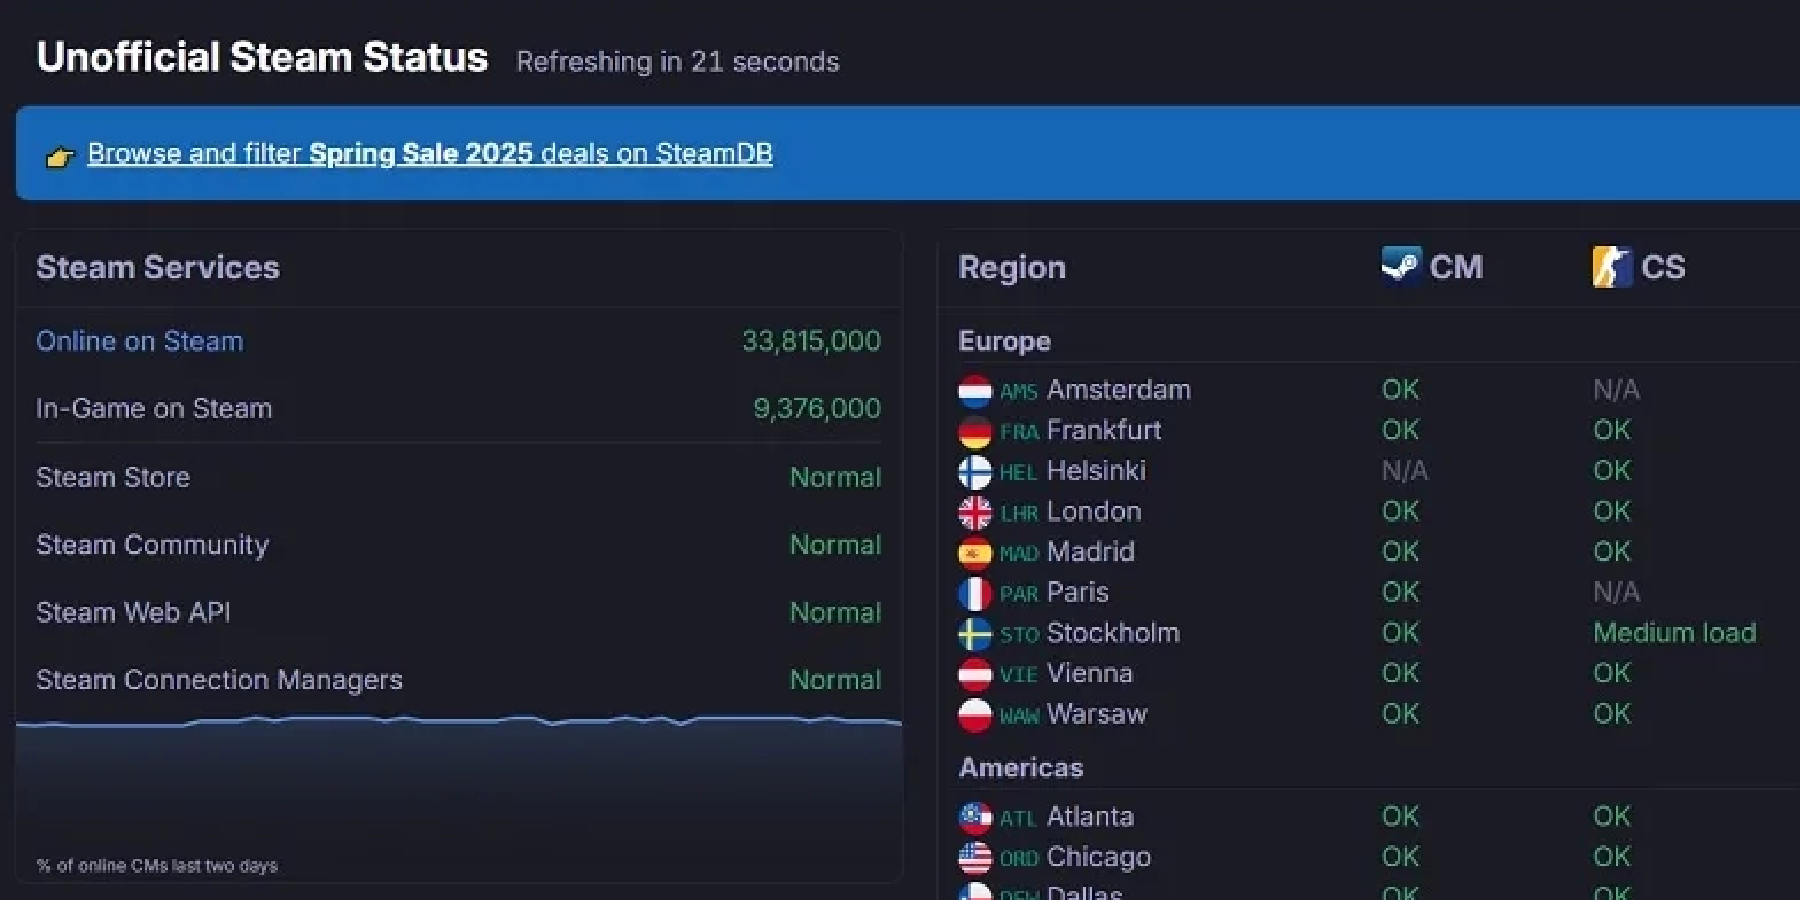Screen dimensions: 1800x900
Task: Select the Vienna region row
Action: pos(1370,674)
